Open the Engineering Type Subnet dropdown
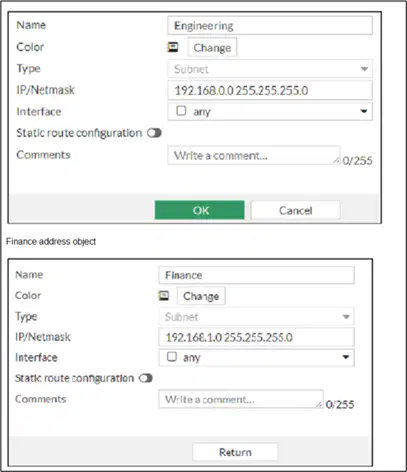 click(270, 69)
